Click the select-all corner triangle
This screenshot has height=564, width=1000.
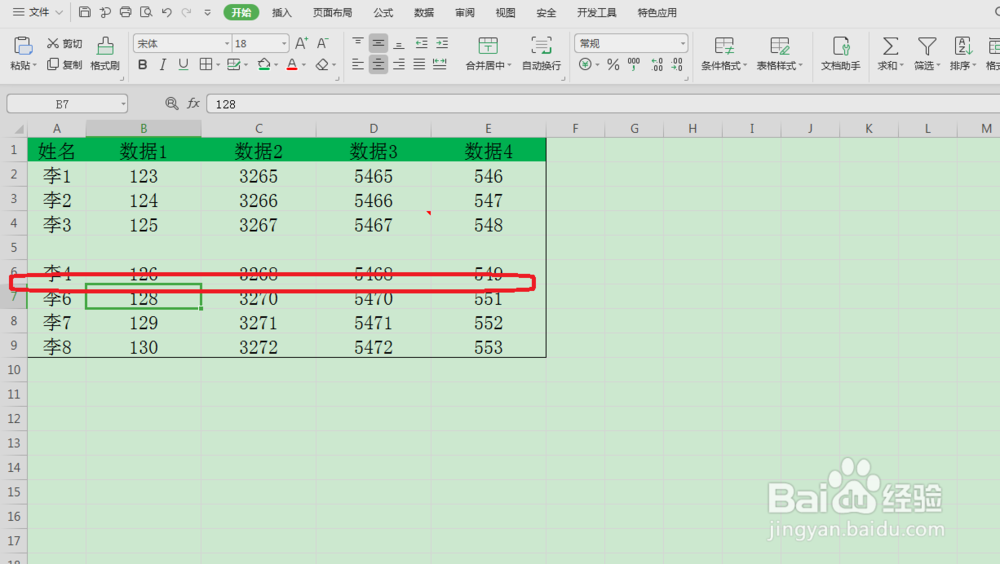point(18,129)
